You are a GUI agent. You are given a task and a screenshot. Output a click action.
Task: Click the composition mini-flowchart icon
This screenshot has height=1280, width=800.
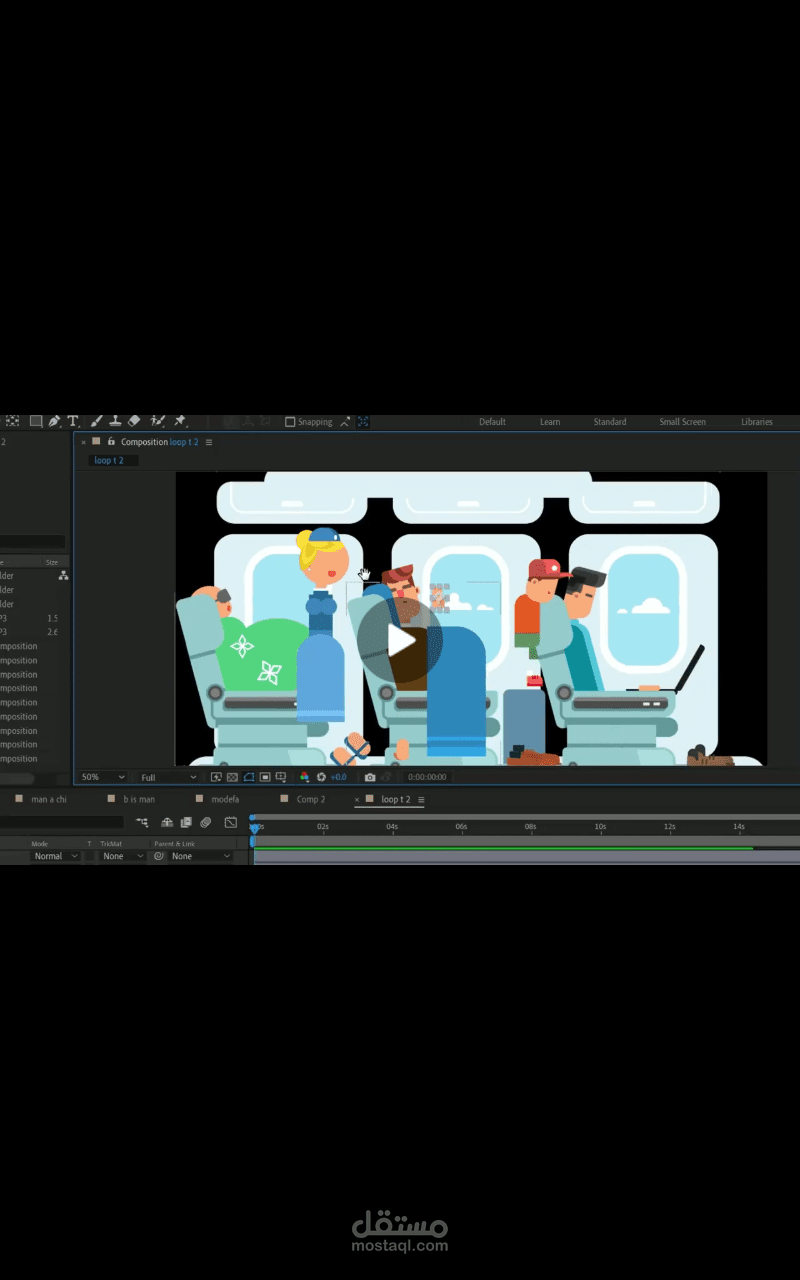[x=142, y=822]
